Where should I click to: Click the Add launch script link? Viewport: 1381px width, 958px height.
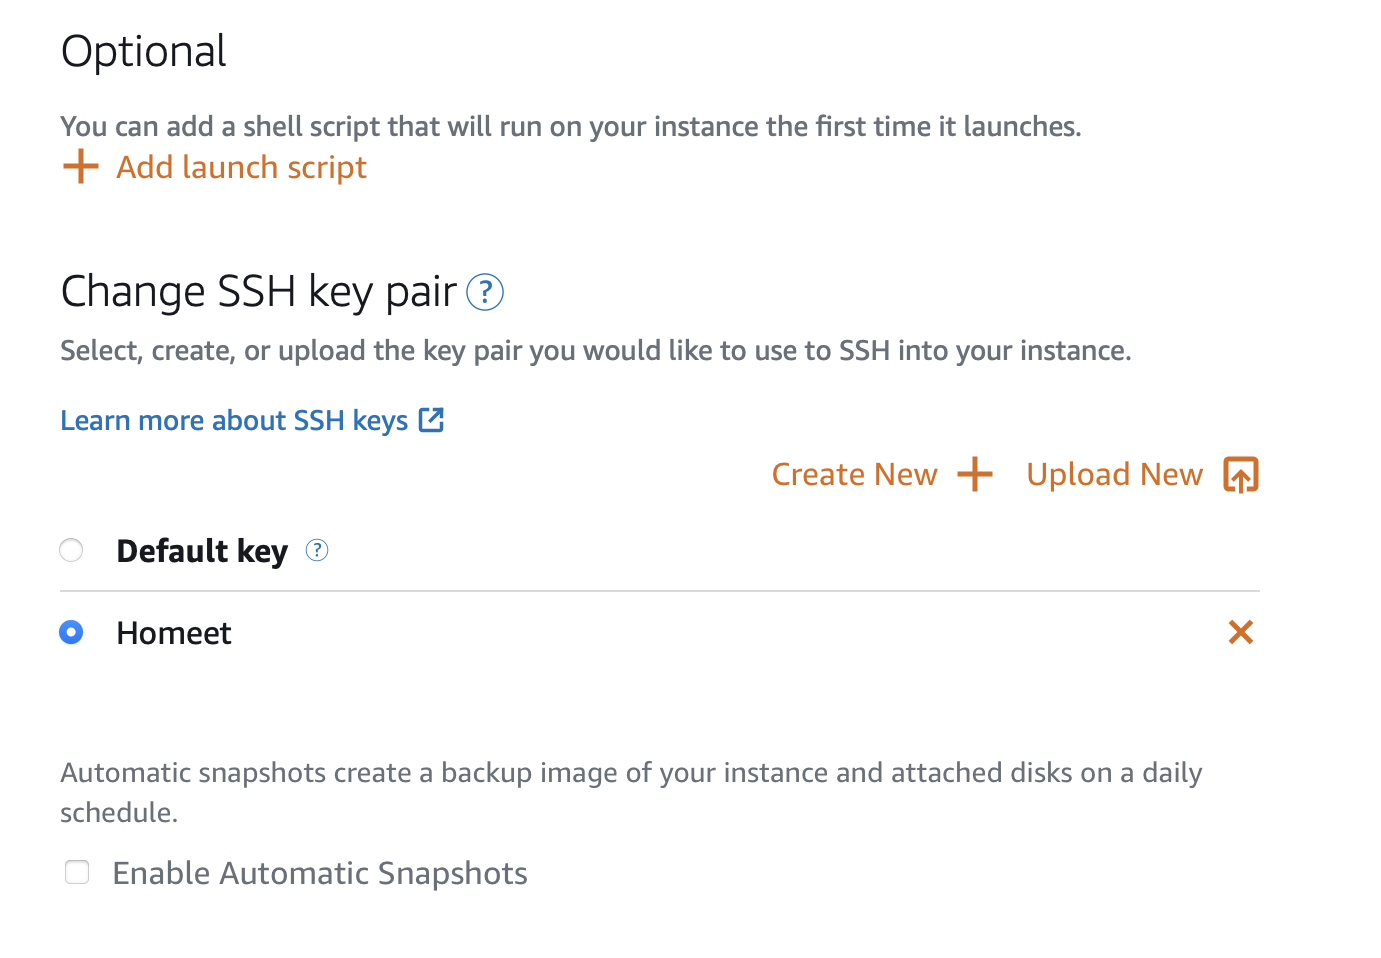pos(242,167)
